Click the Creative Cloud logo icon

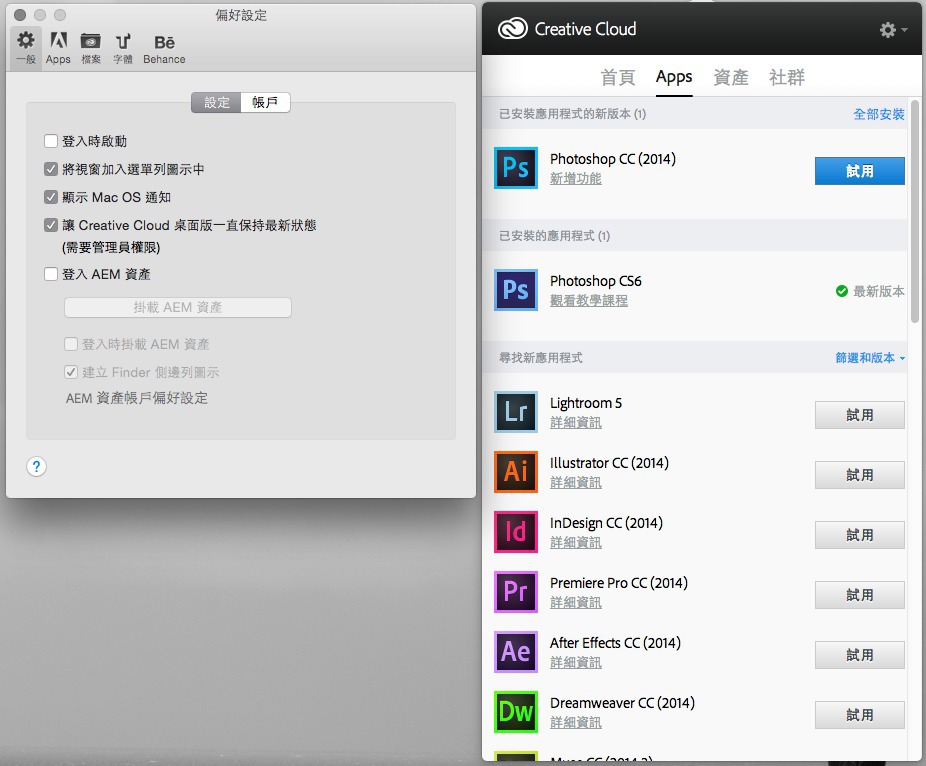pyautogui.click(x=512, y=28)
